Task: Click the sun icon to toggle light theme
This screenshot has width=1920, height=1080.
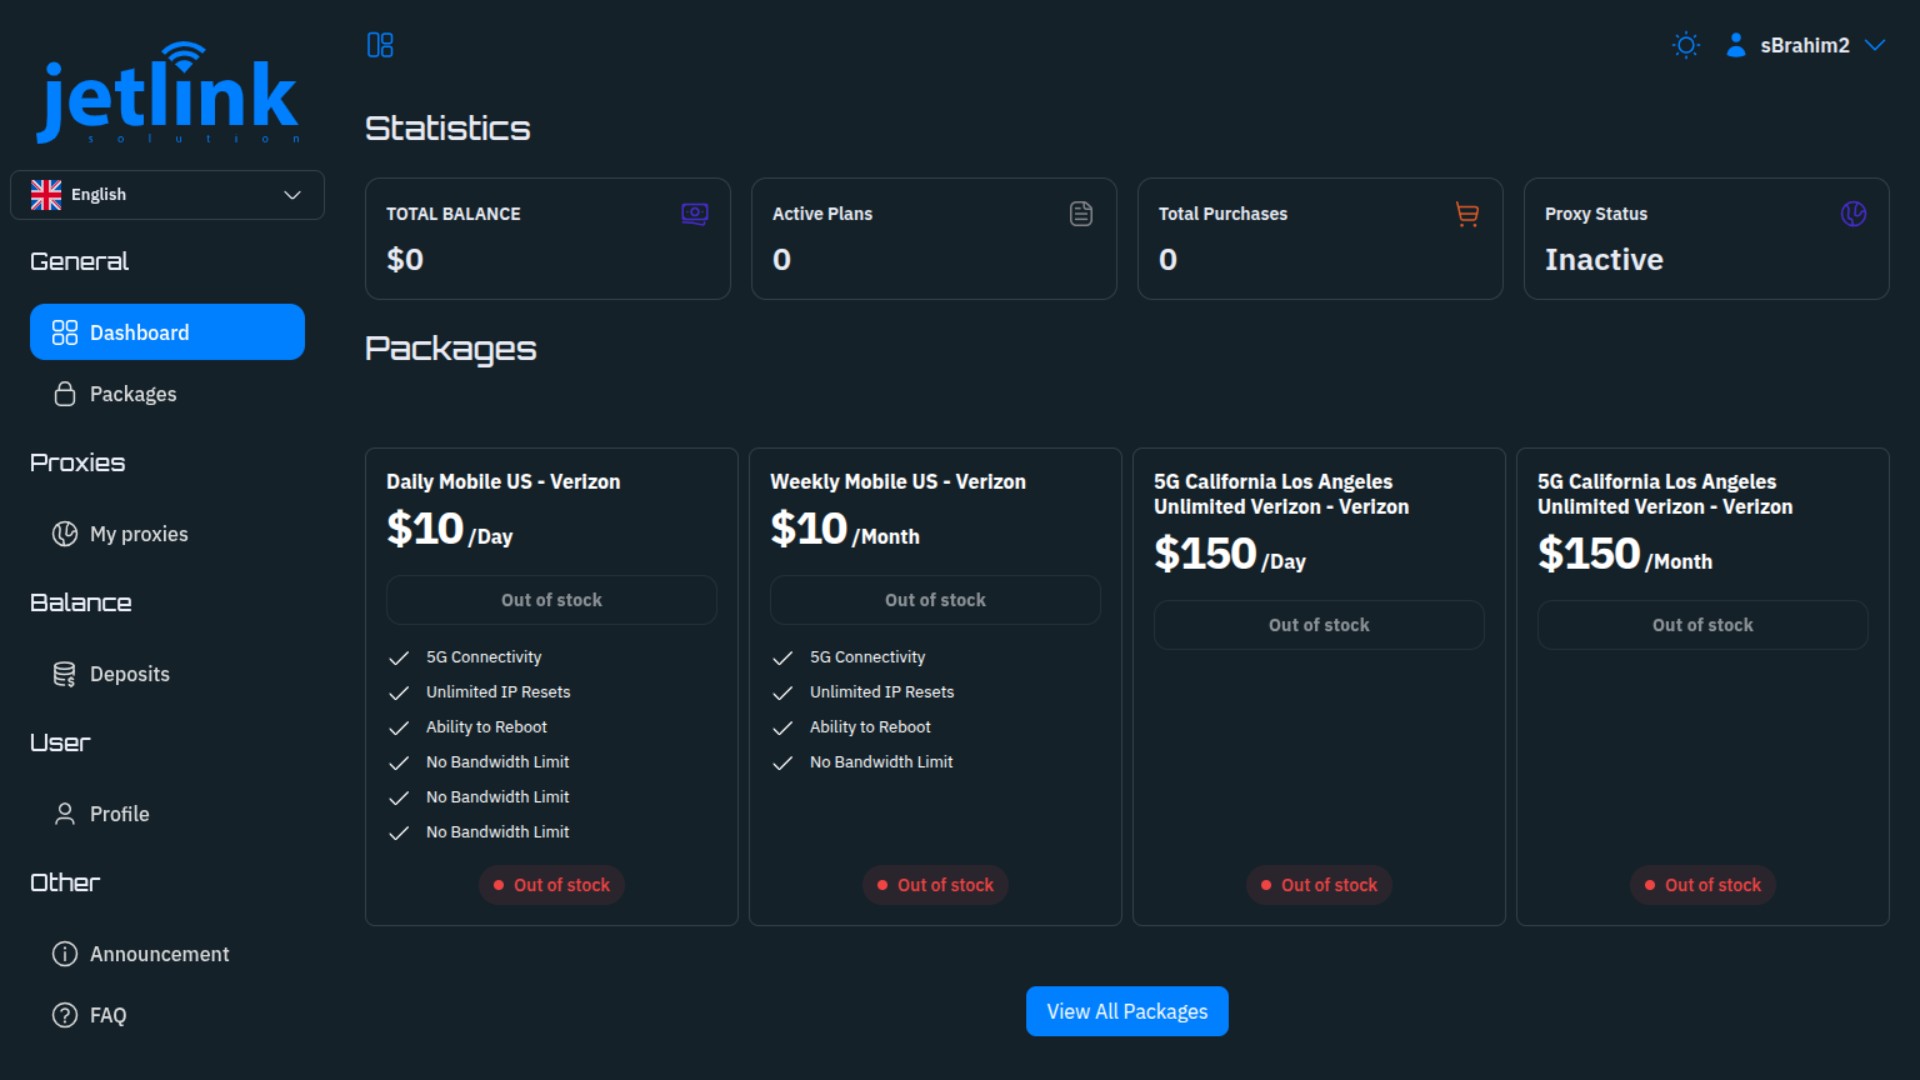Action: coord(1686,45)
